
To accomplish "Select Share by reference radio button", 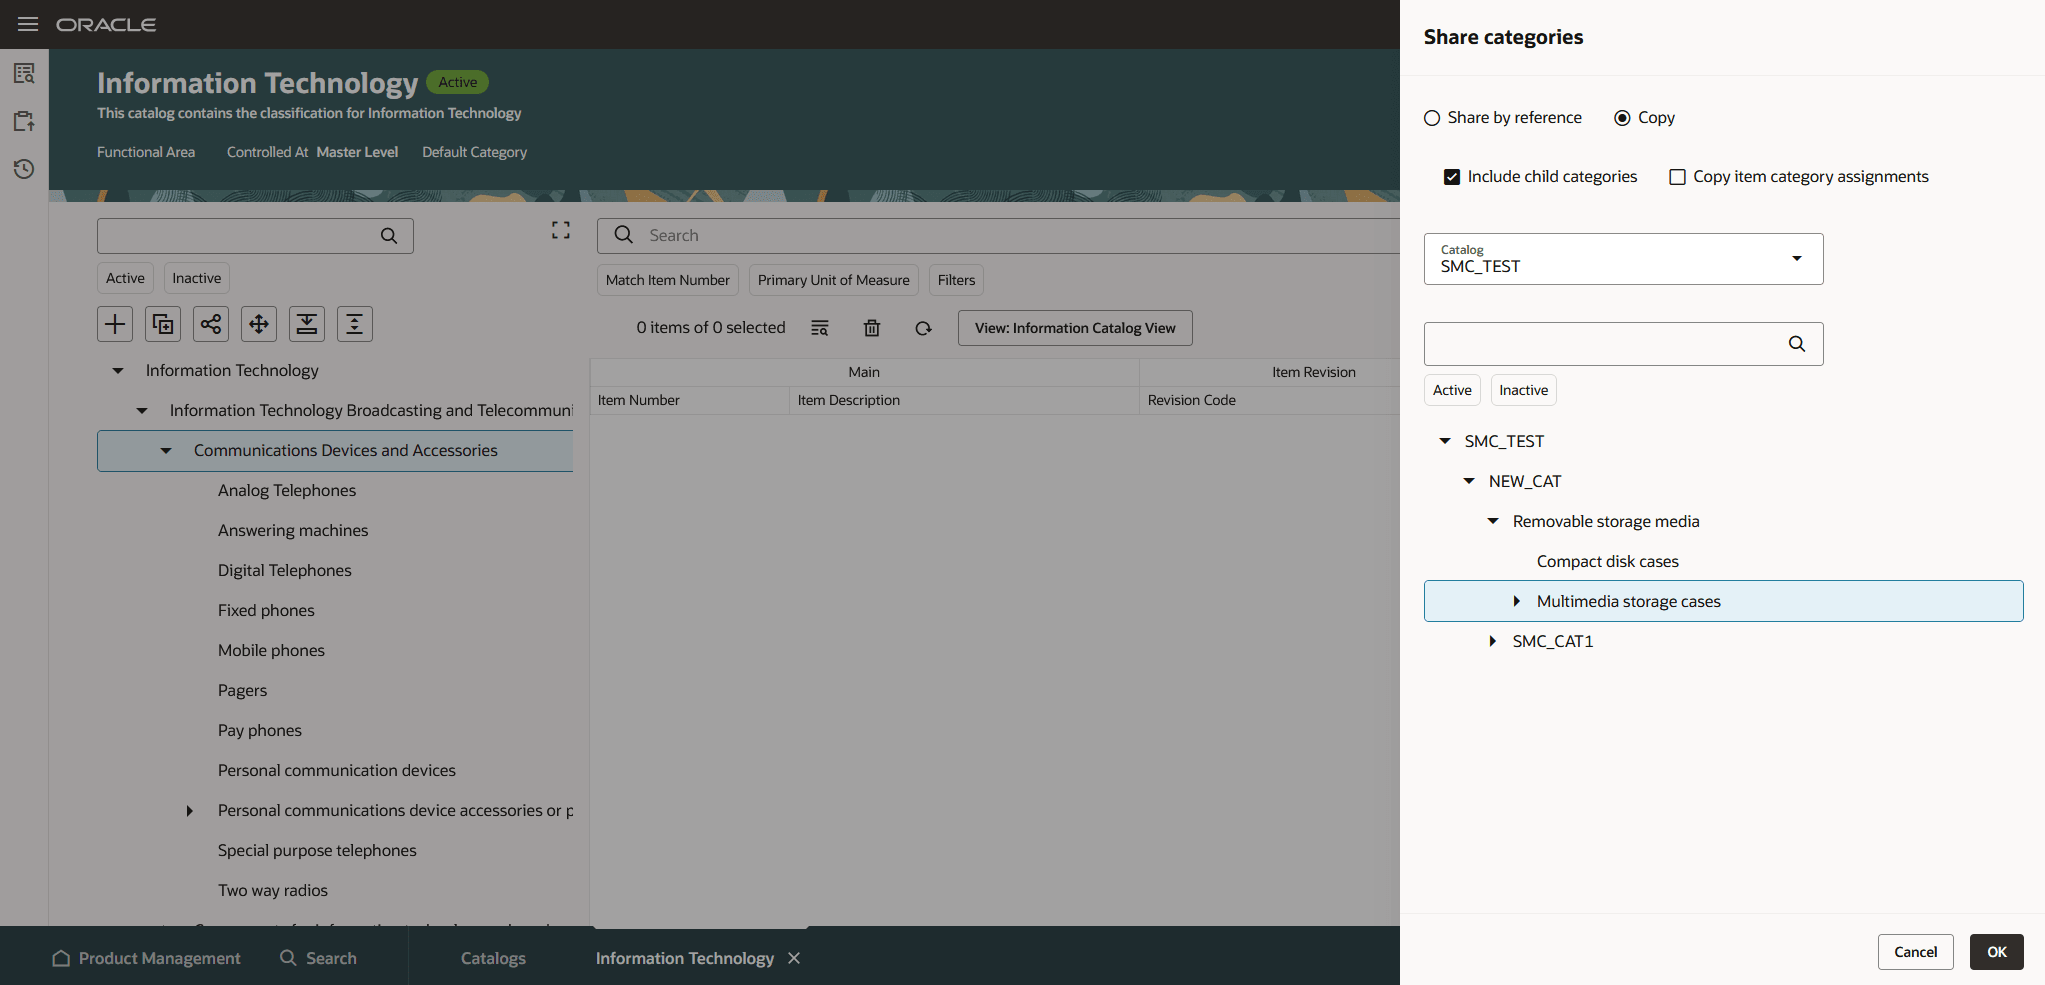I will point(1432,118).
